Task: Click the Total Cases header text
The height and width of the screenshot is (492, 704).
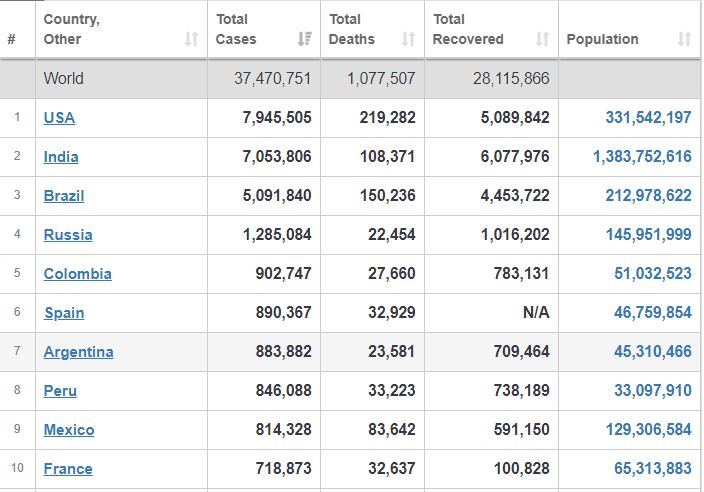Action: (236, 29)
